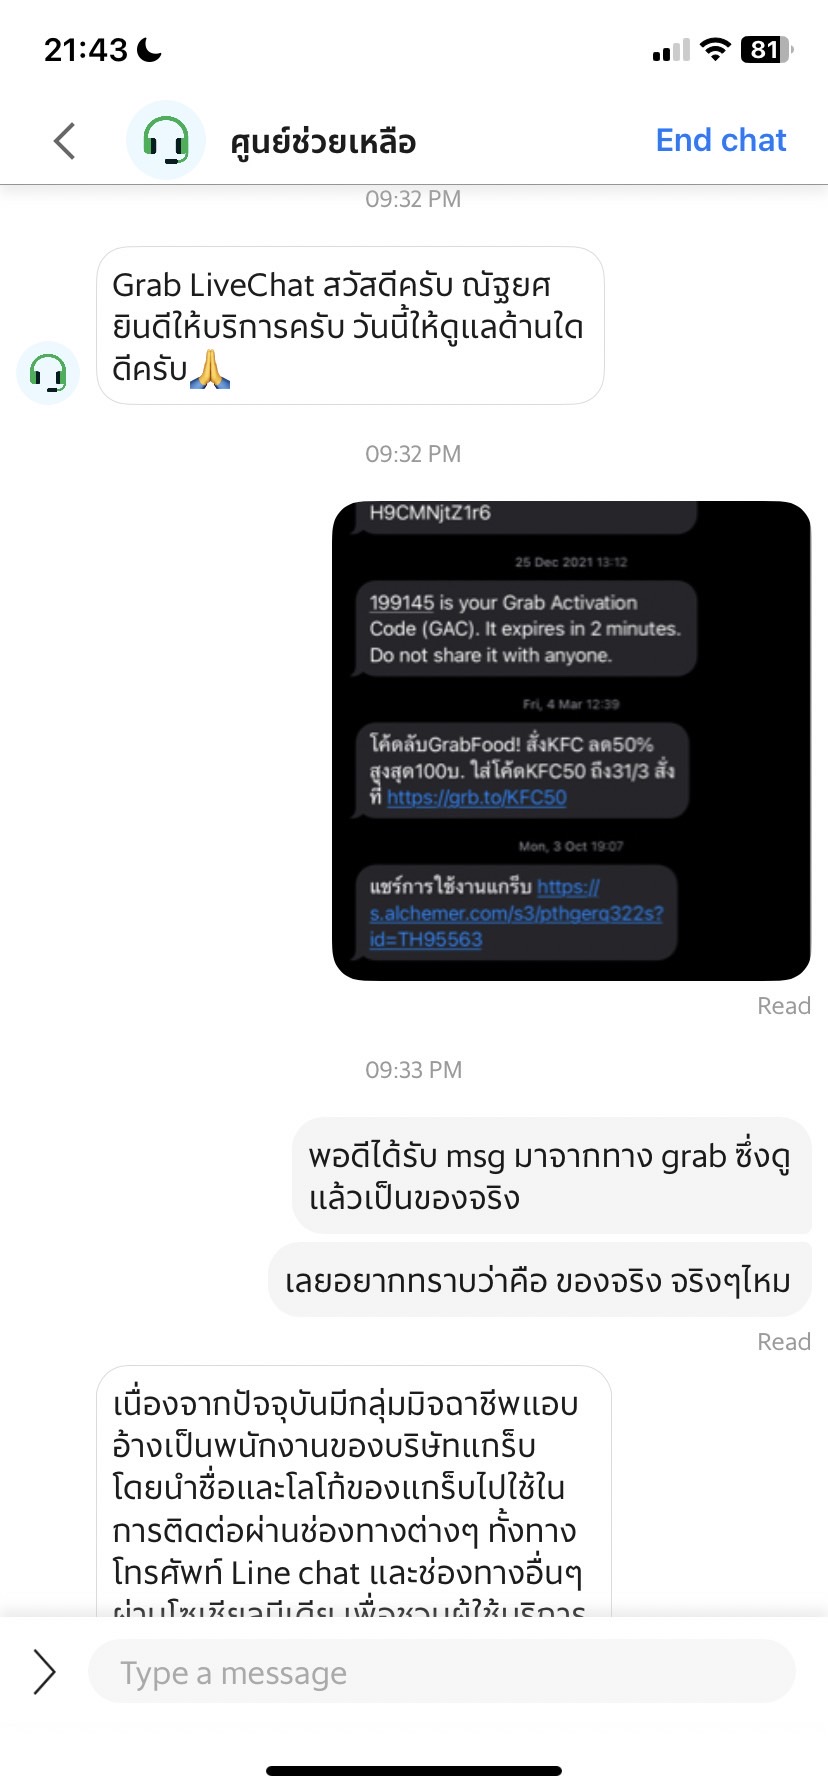Tap the cellular signal bars icon
The width and height of the screenshot is (828, 1792).
point(671,51)
